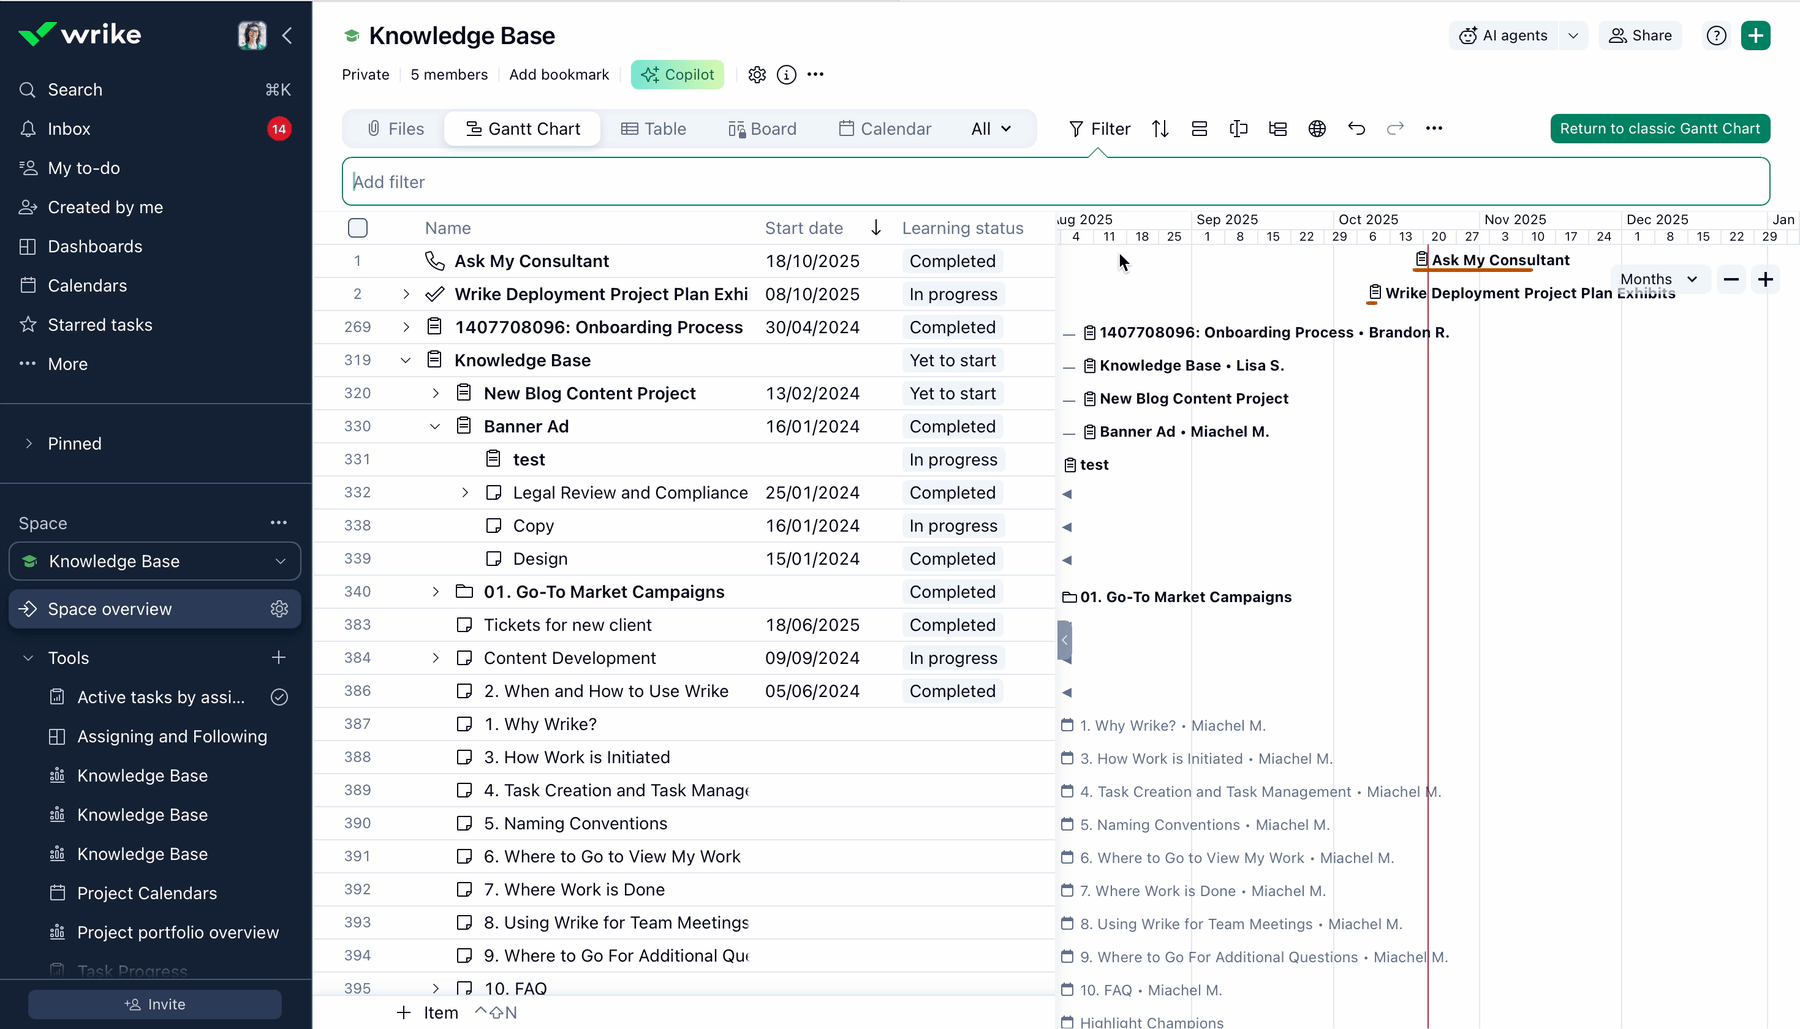Open the help question mark icon
This screenshot has height=1029, width=1800.
pyautogui.click(x=1716, y=36)
